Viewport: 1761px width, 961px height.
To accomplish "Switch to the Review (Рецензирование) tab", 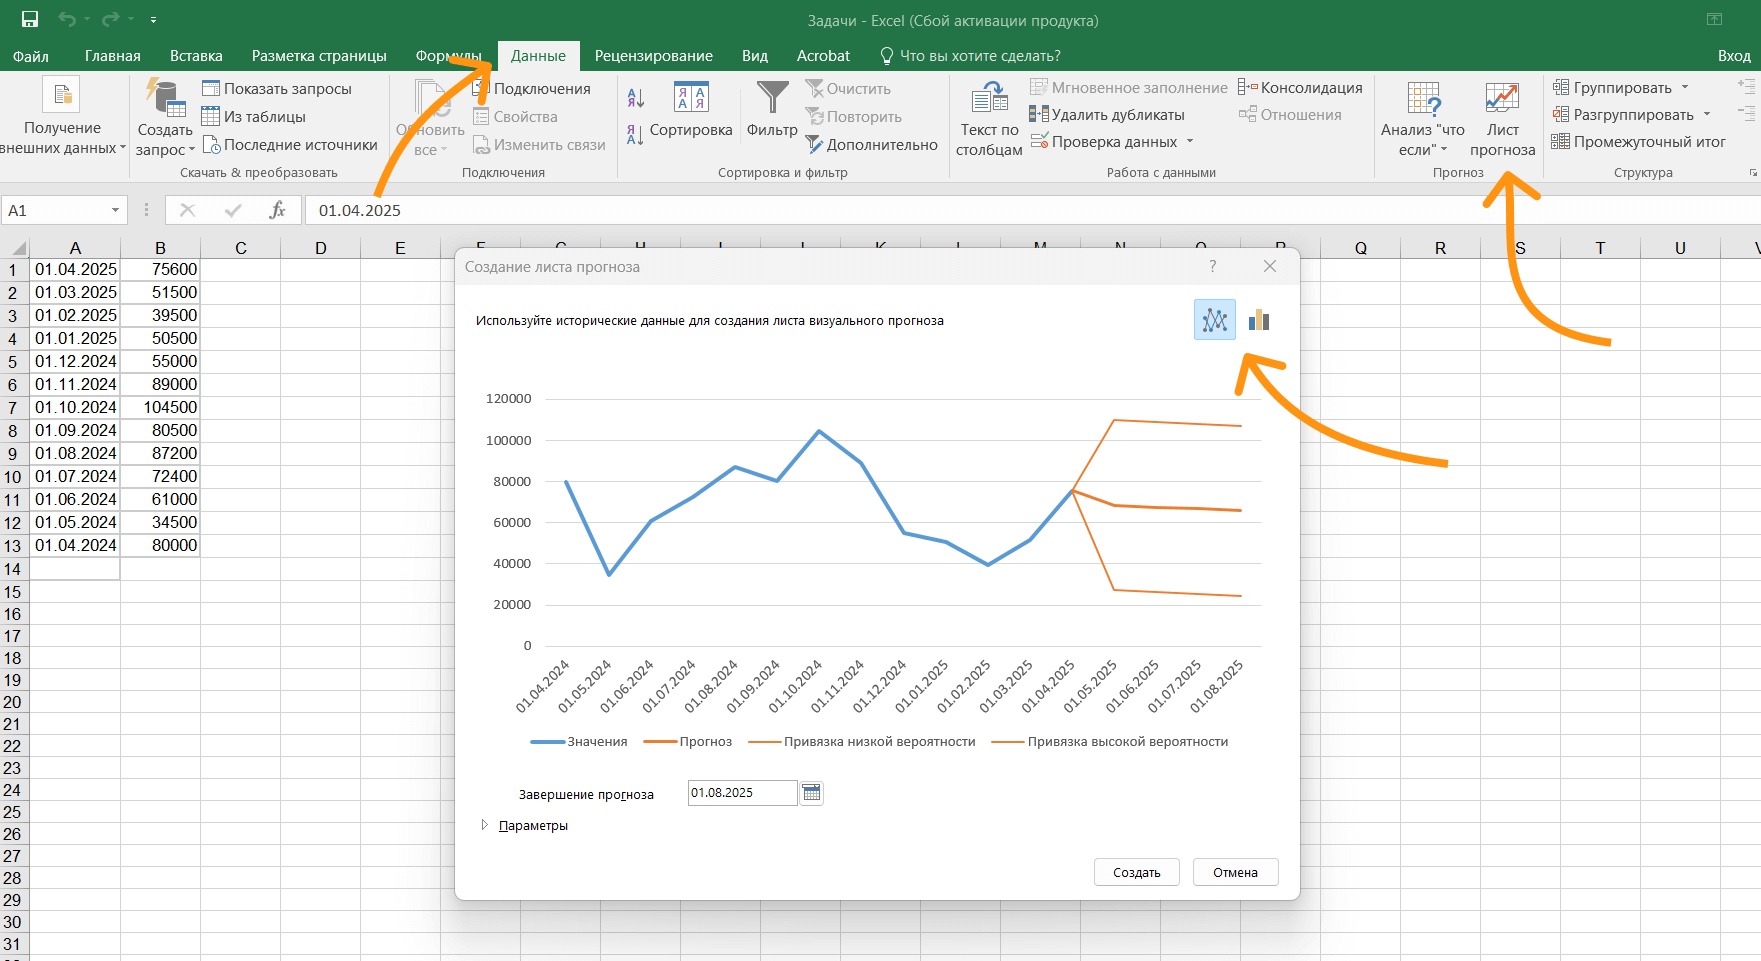I will click(654, 56).
